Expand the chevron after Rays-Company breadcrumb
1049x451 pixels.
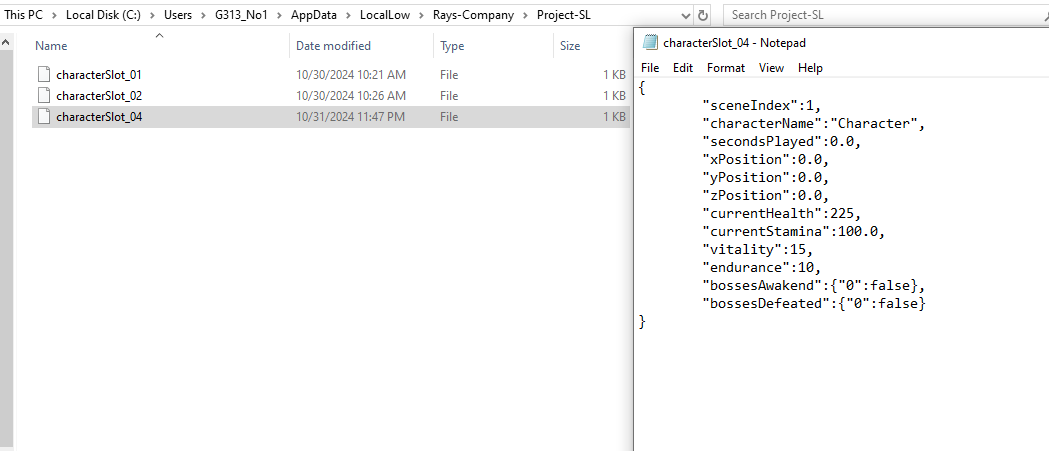pos(525,15)
